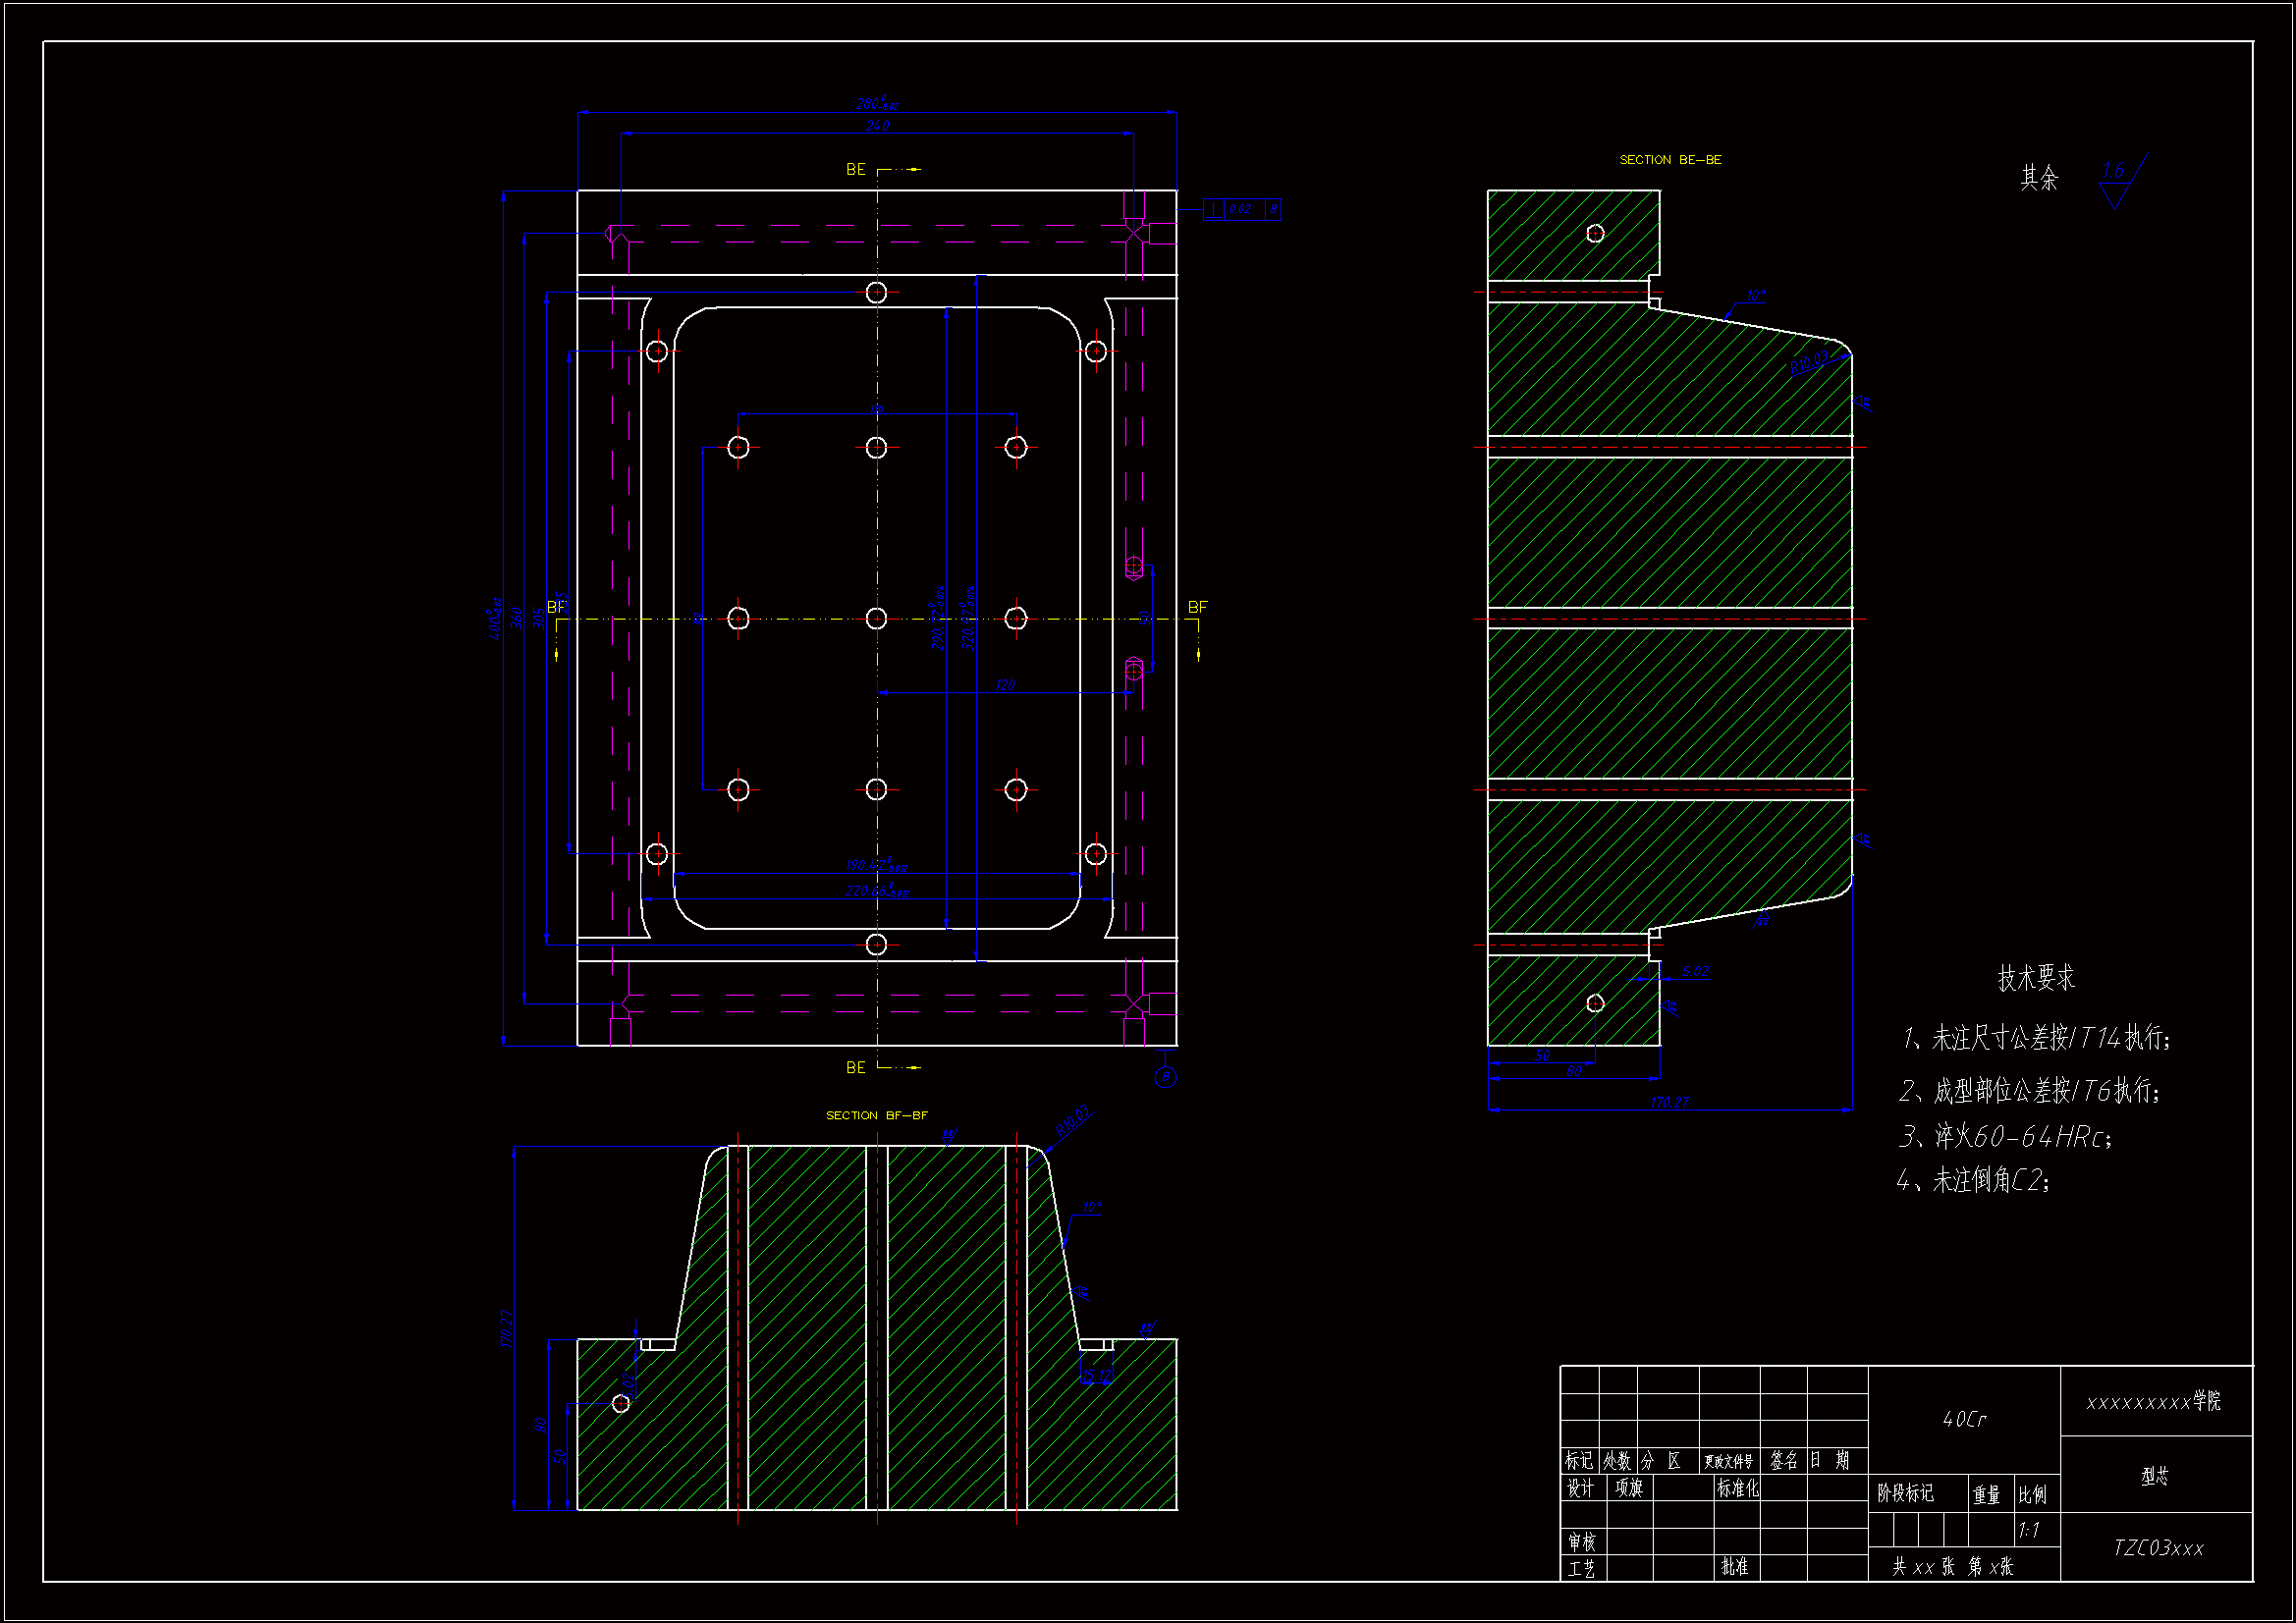Select the hole in SECTION BF-BF's left flange
The height and width of the screenshot is (1623, 2296).
[x=621, y=1403]
